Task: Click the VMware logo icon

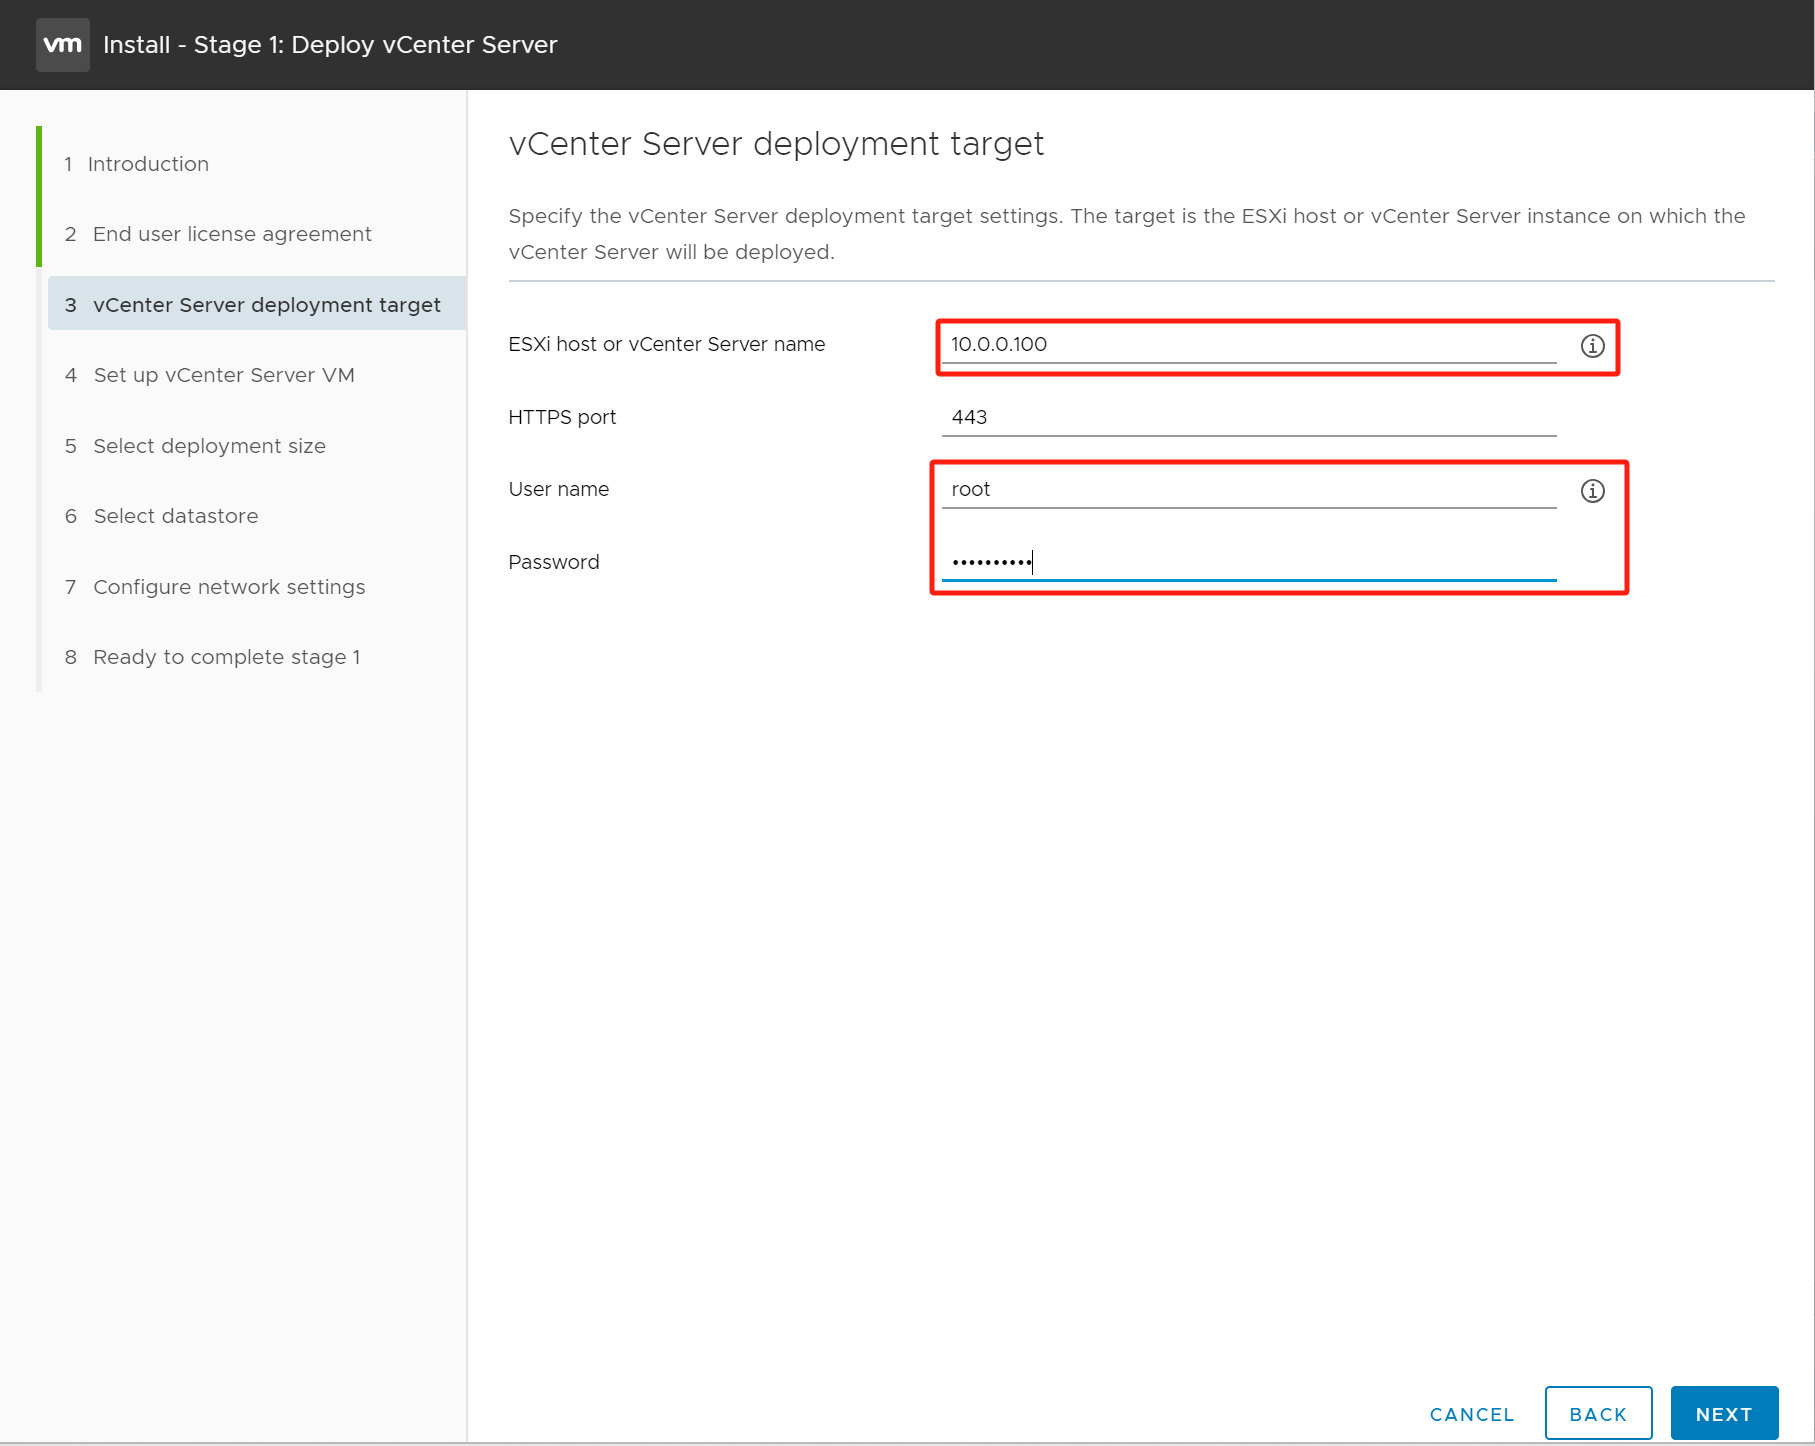Action: point(62,45)
